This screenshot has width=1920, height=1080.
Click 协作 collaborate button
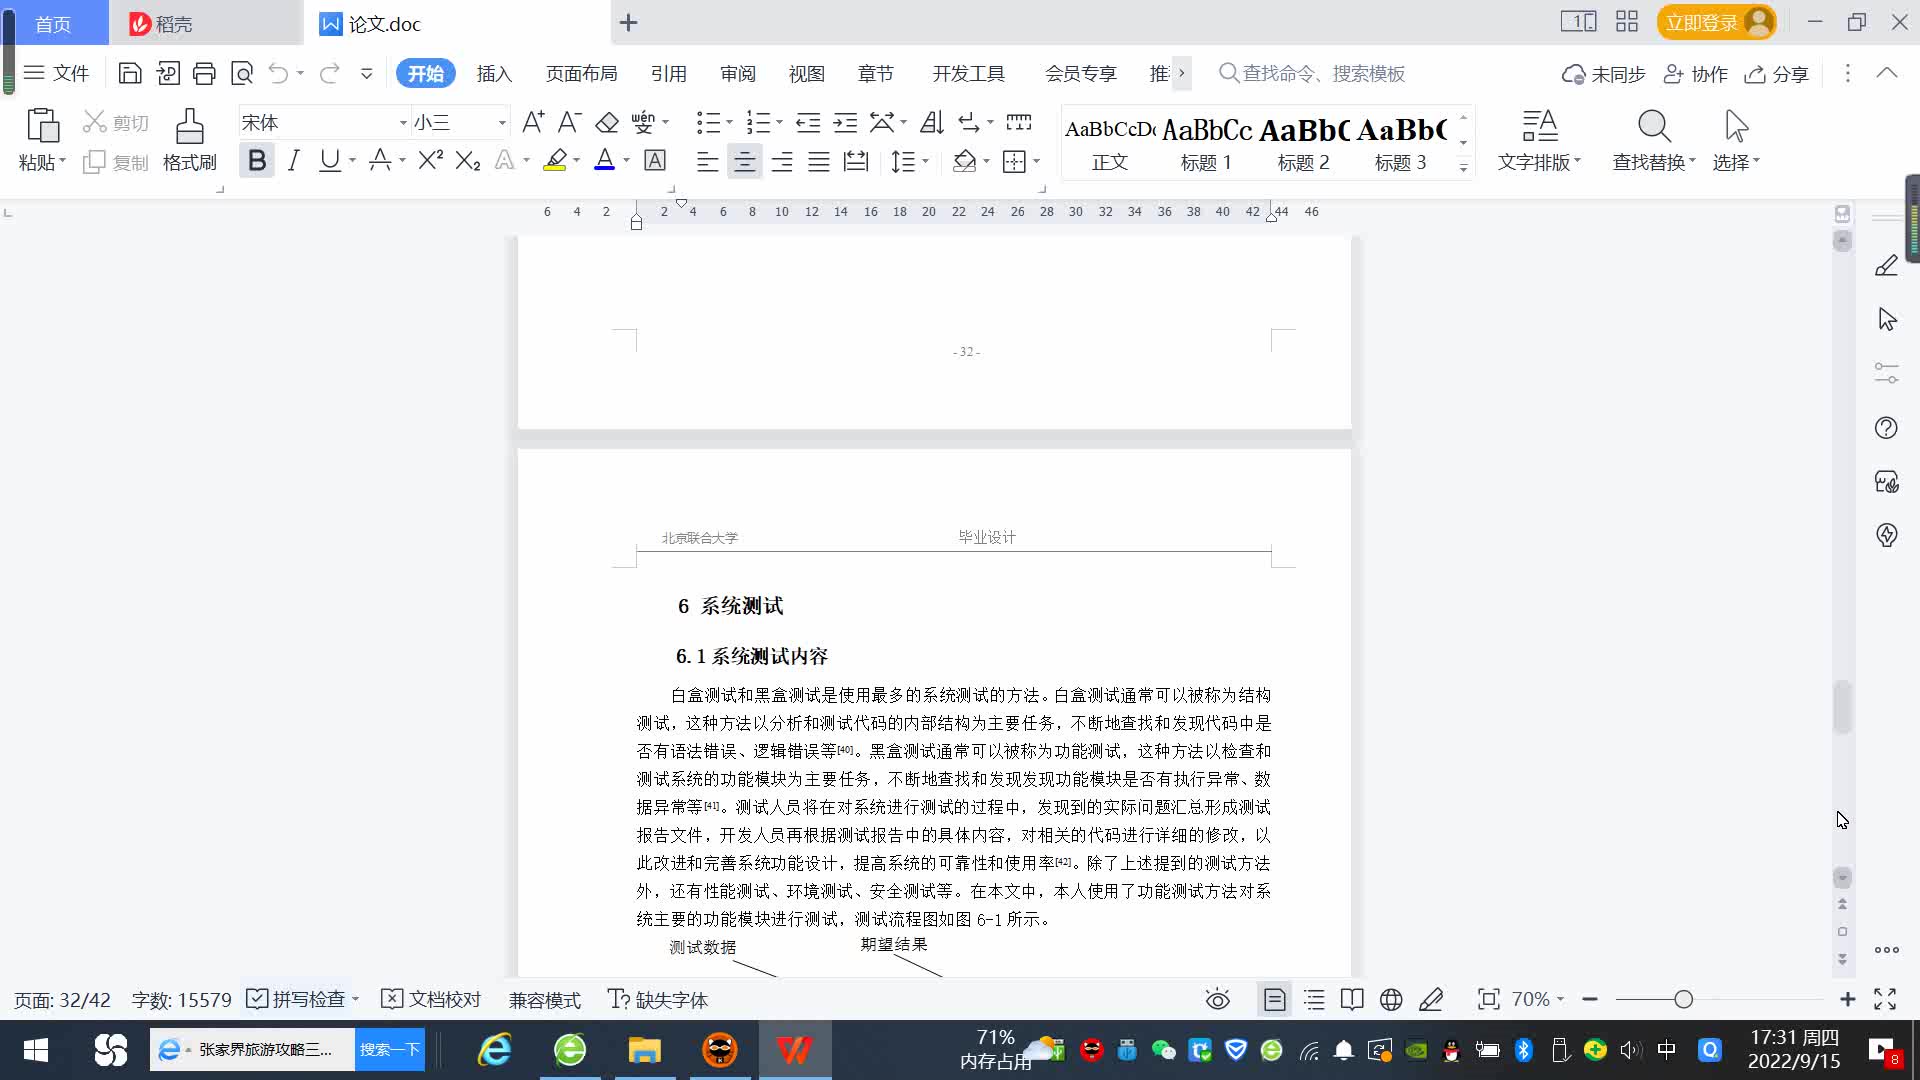(1696, 74)
